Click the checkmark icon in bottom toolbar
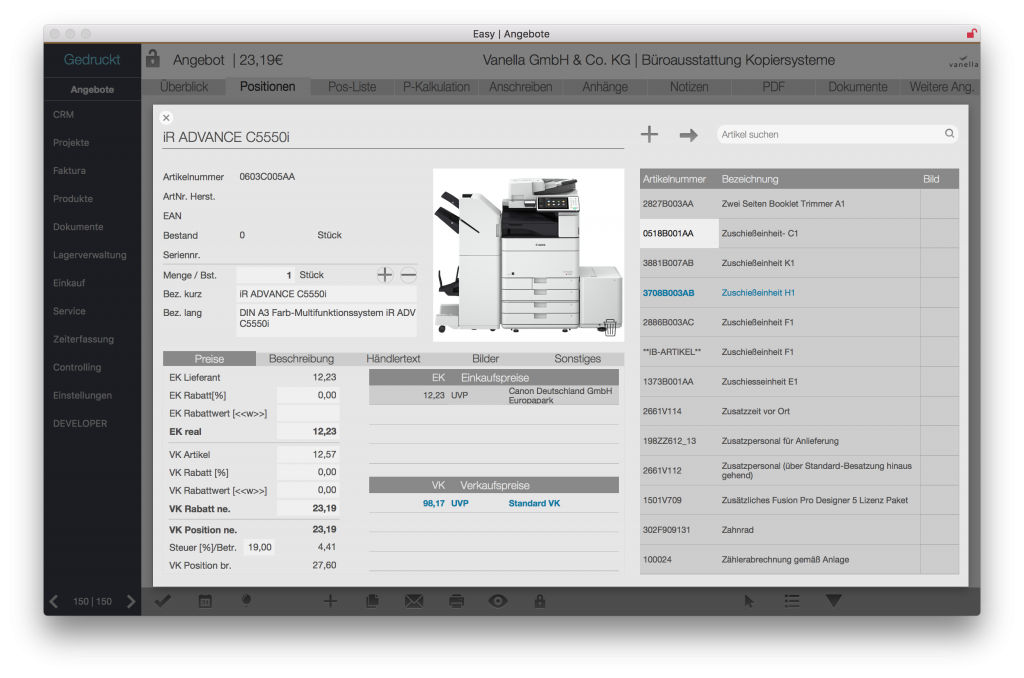1024x678 pixels. pyautogui.click(x=163, y=601)
